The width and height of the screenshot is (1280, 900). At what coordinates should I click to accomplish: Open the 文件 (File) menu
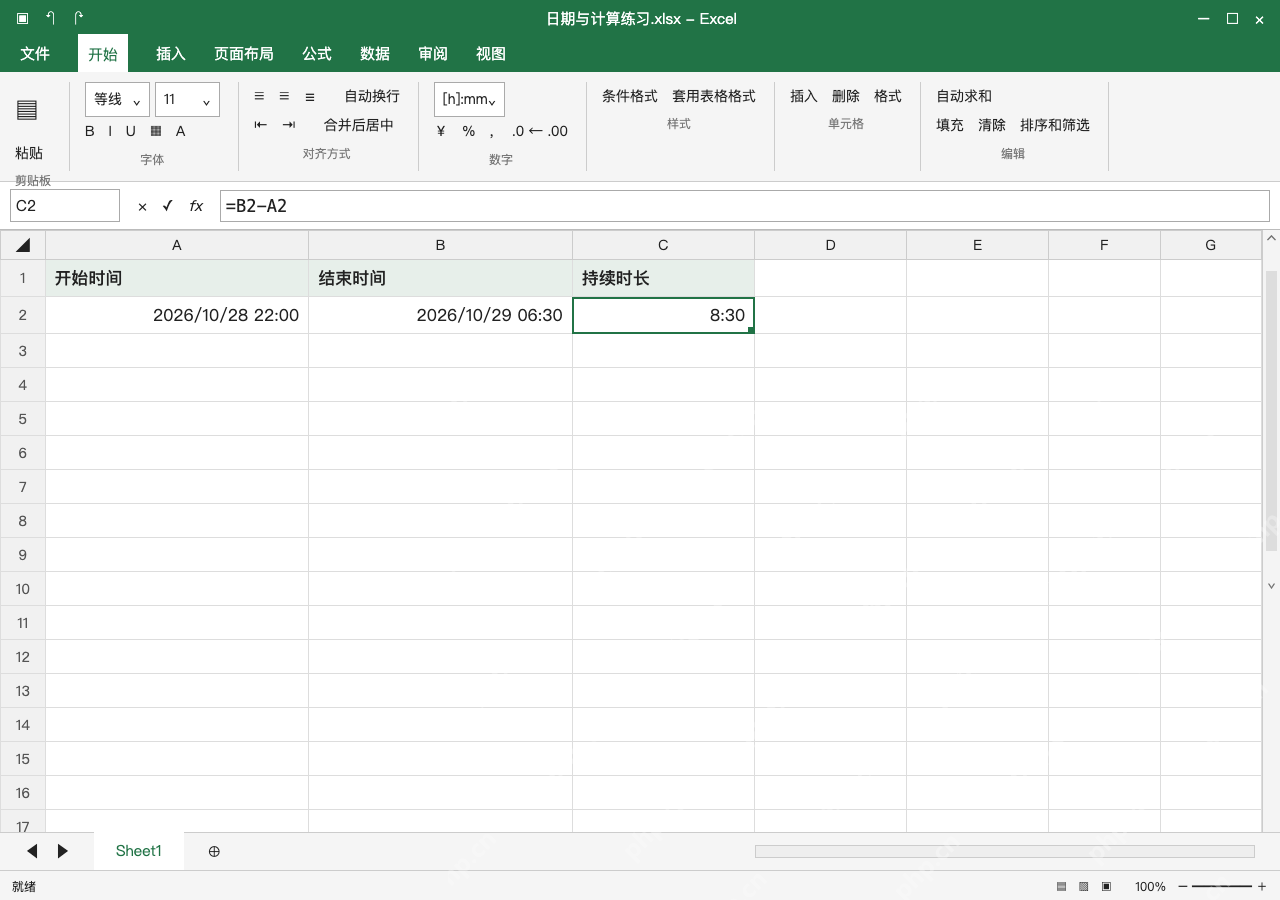point(35,54)
